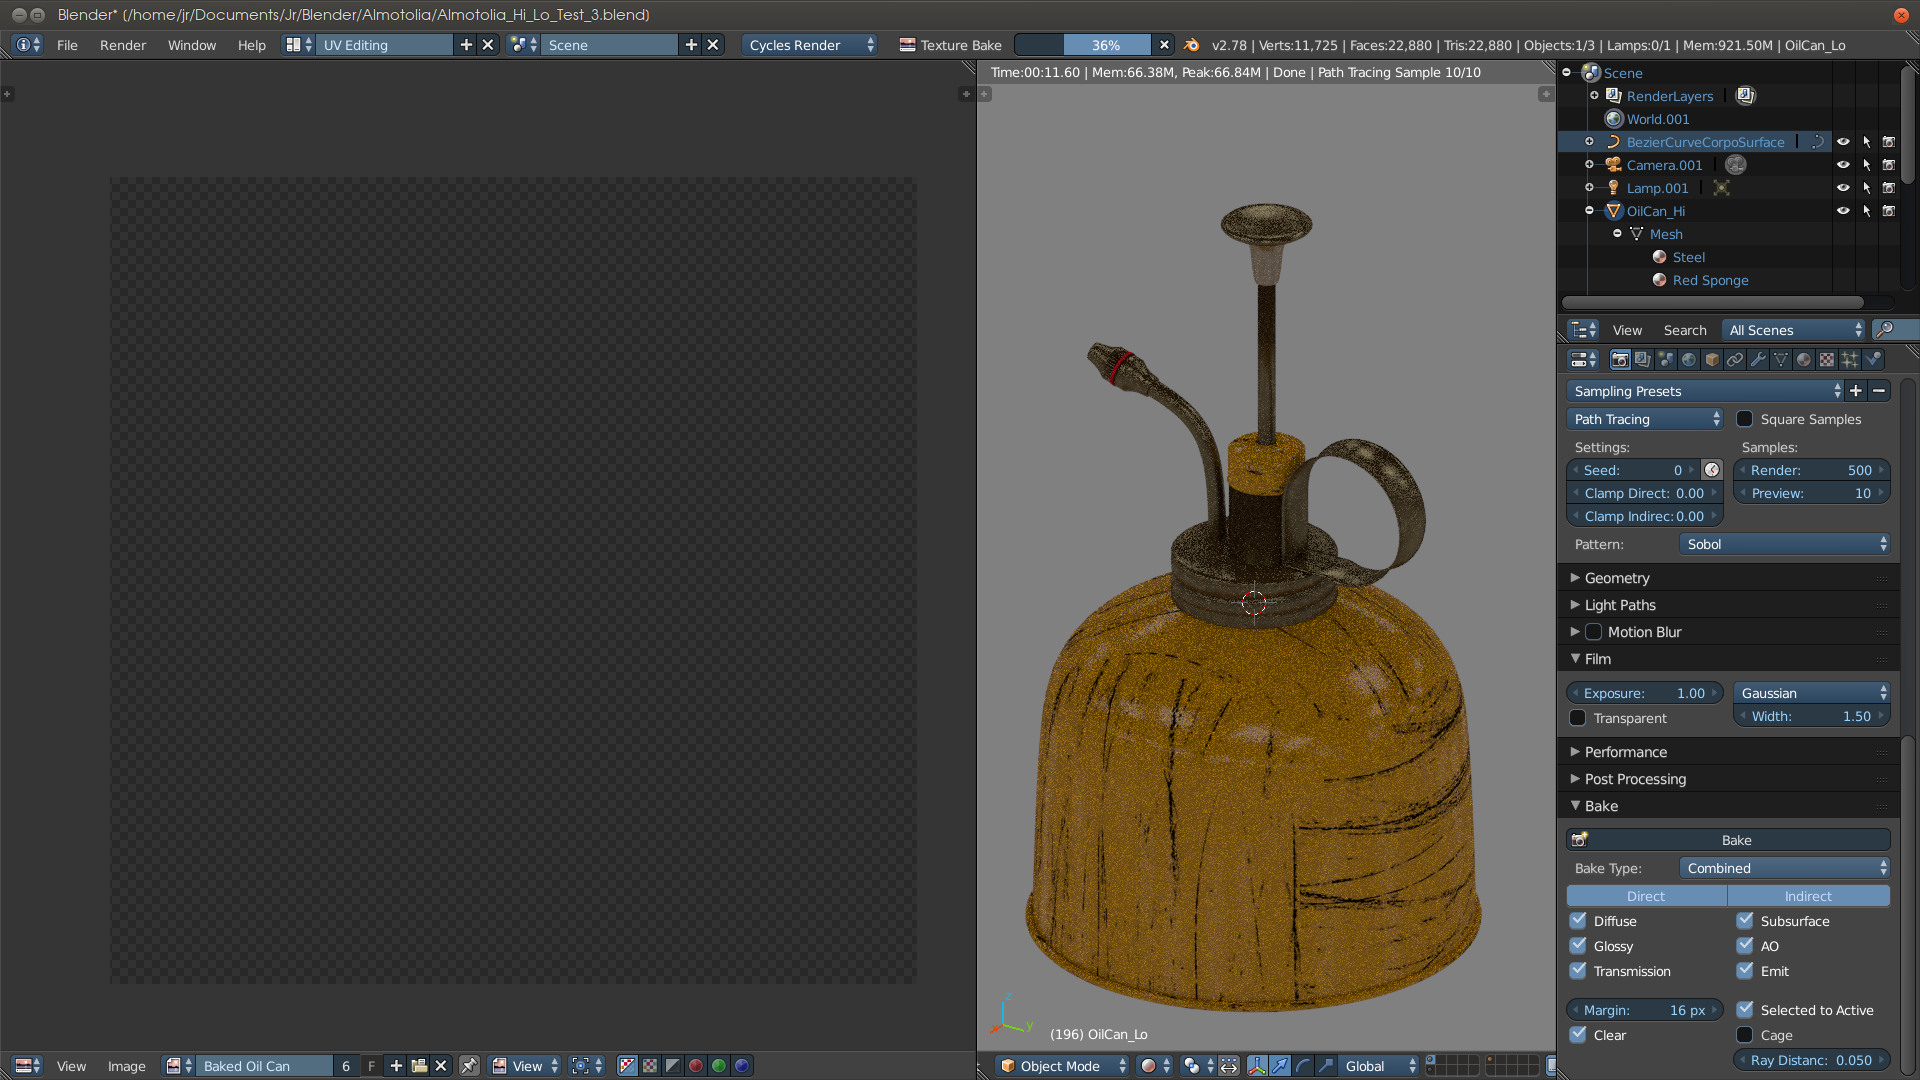Open the Bake Type Combined dropdown
This screenshot has width=1920, height=1080.
coord(1785,868)
